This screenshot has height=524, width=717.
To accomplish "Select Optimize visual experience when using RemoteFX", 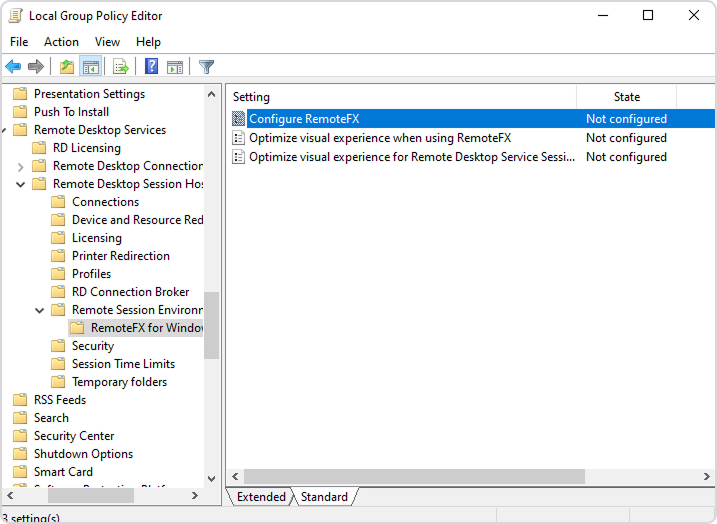I will click(380, 138).
